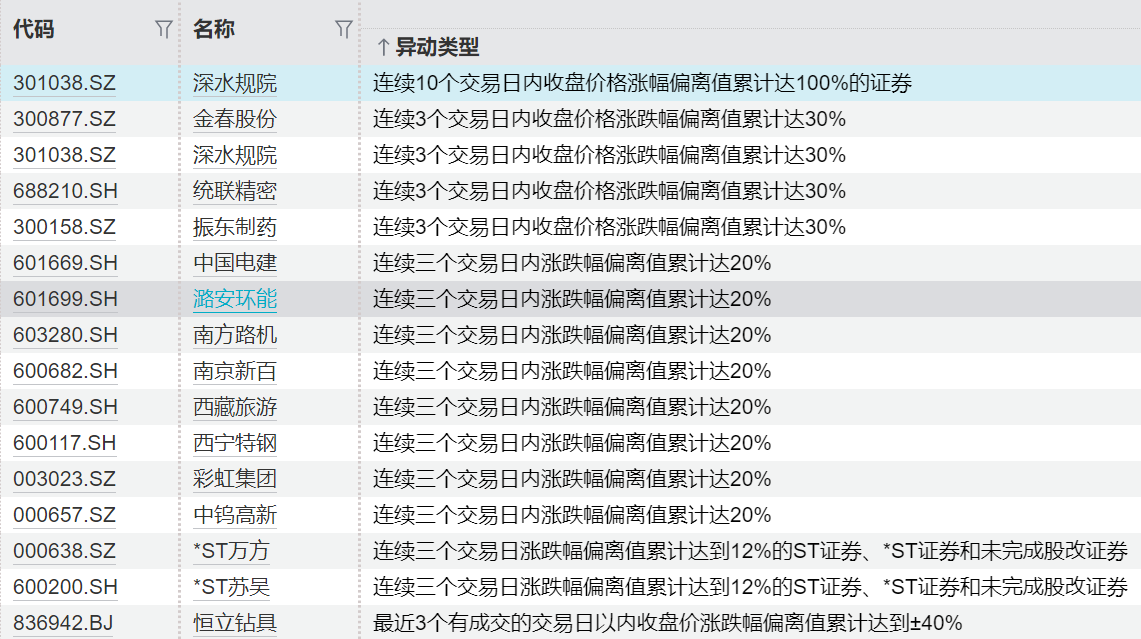
Task: Open filter icon for 名称 column
Action: pos(343,29)
